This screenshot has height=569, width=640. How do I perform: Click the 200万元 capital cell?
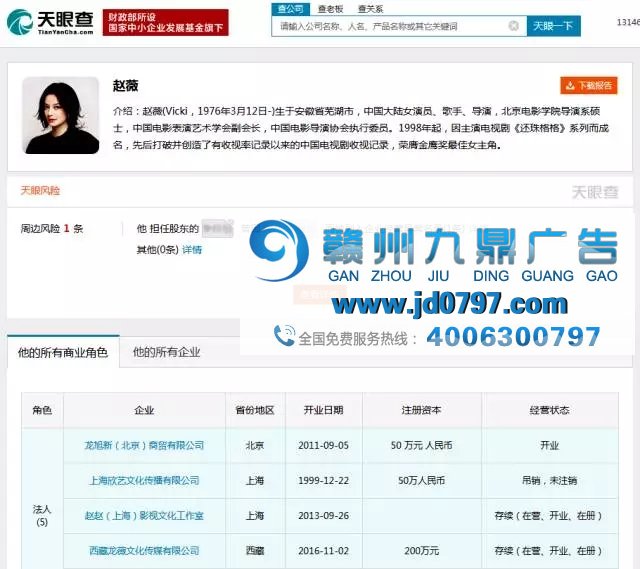tap(421, 551)
